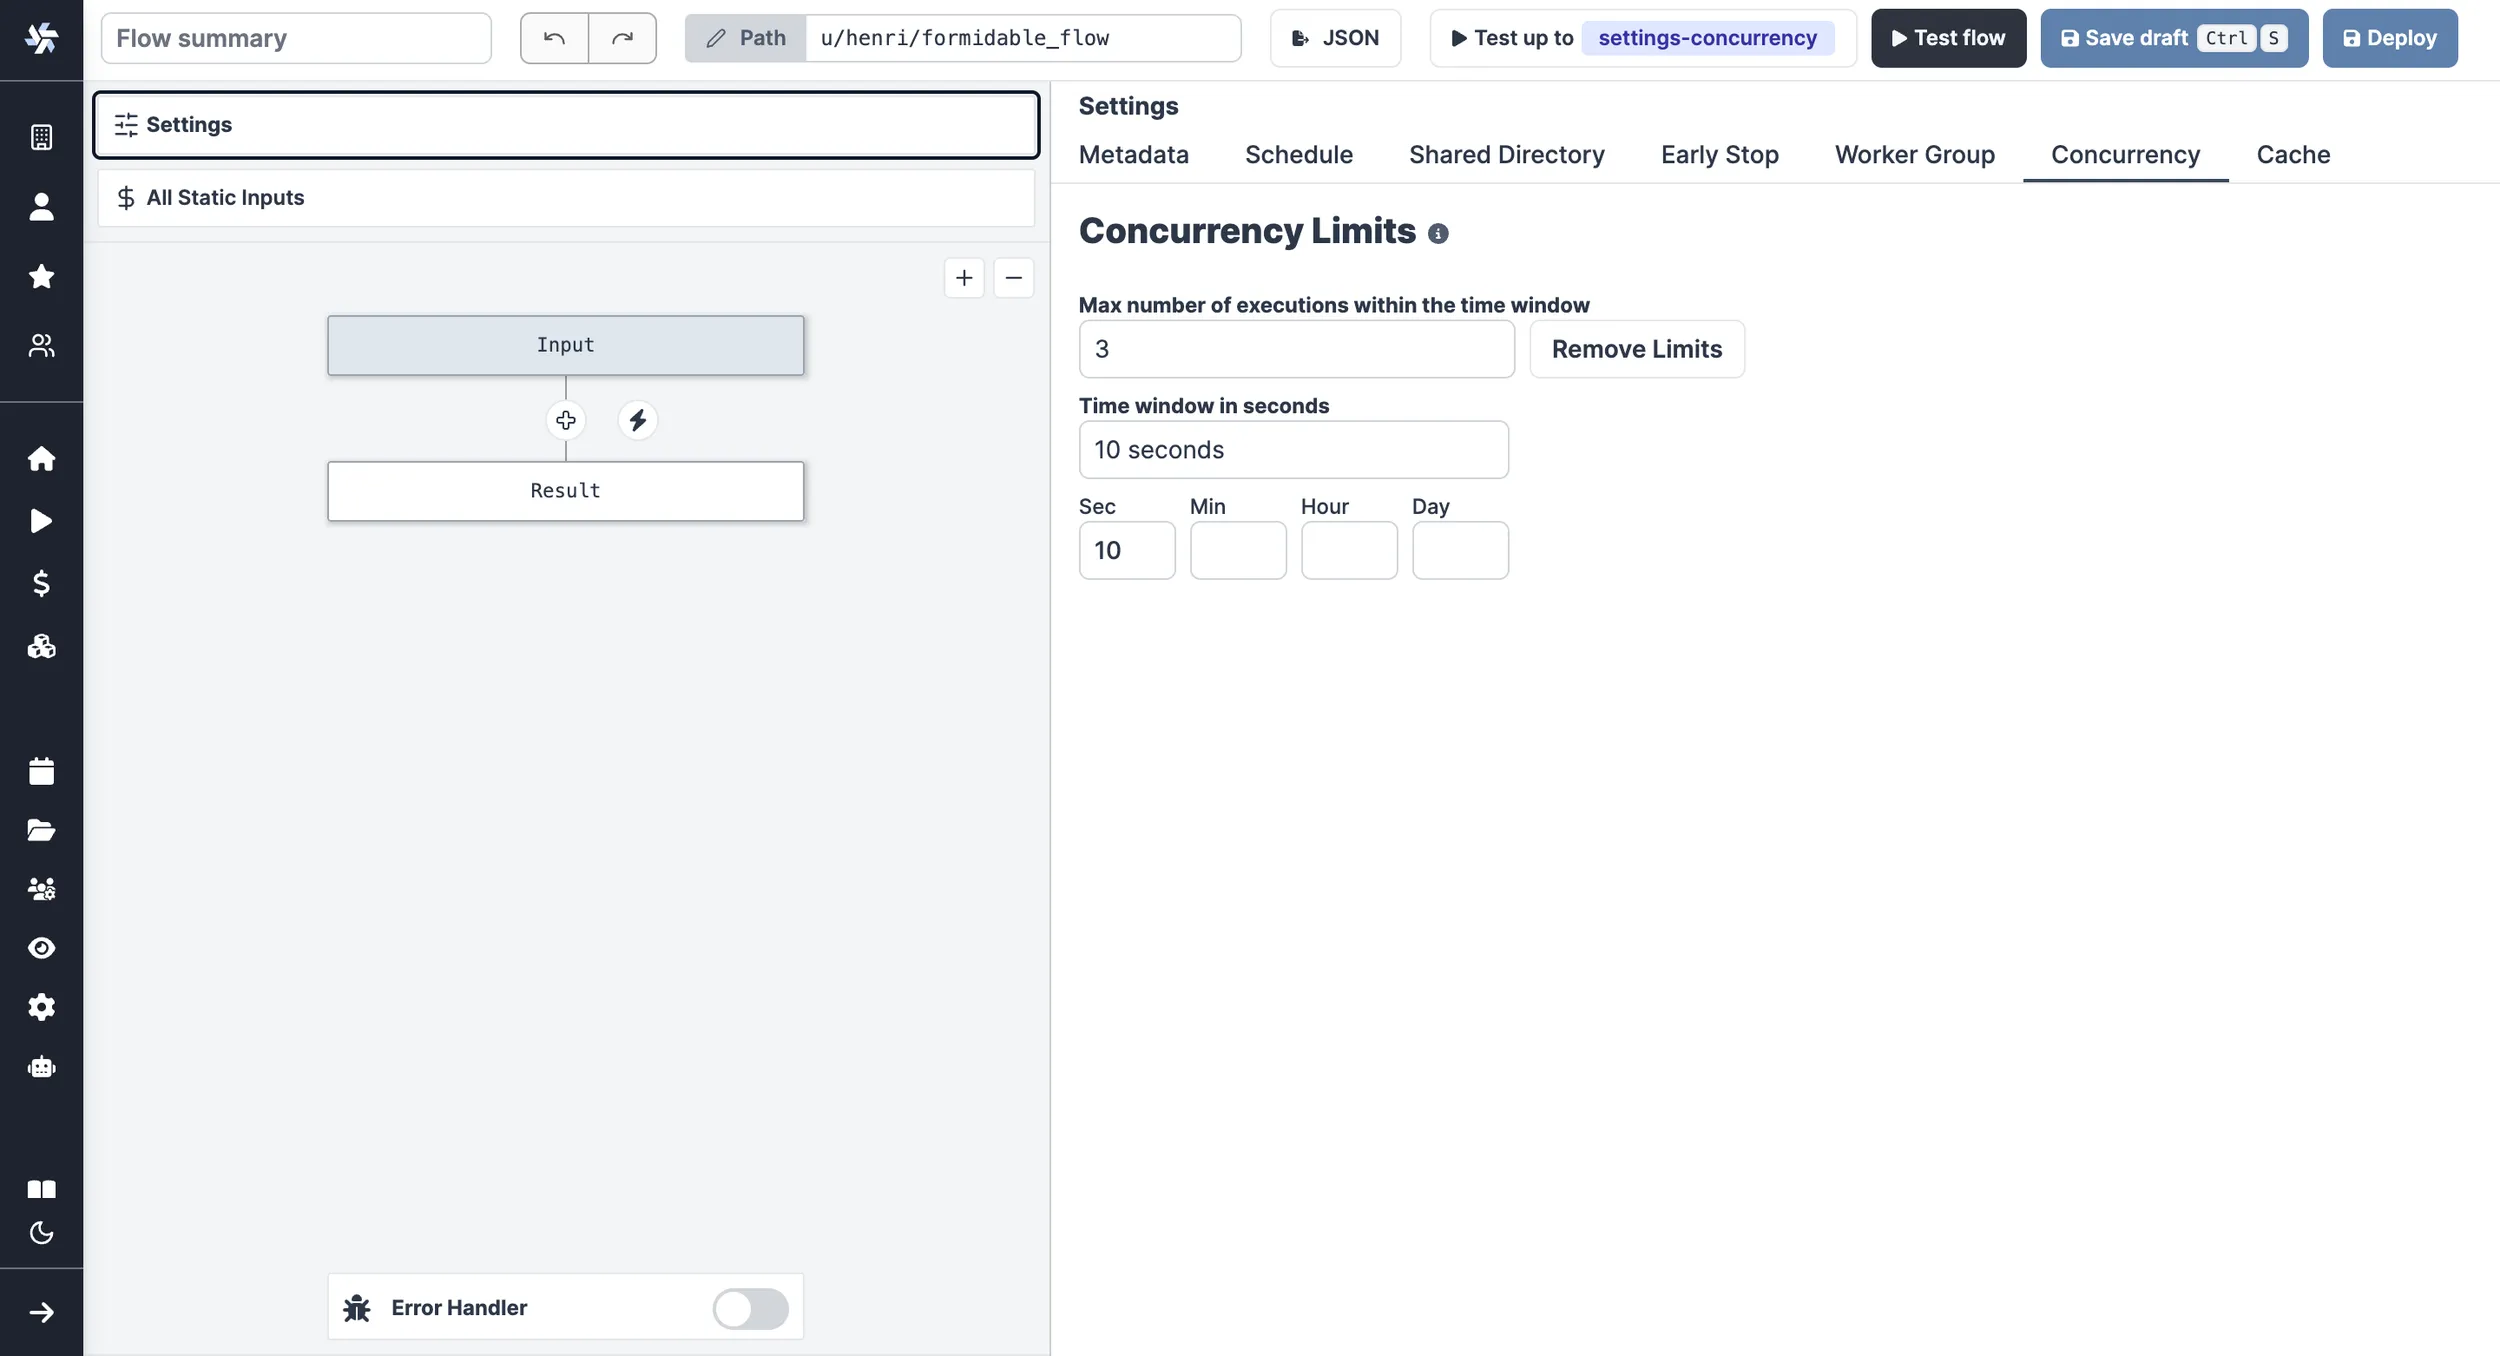Click the redo arrow button

[x=622, y=38]
